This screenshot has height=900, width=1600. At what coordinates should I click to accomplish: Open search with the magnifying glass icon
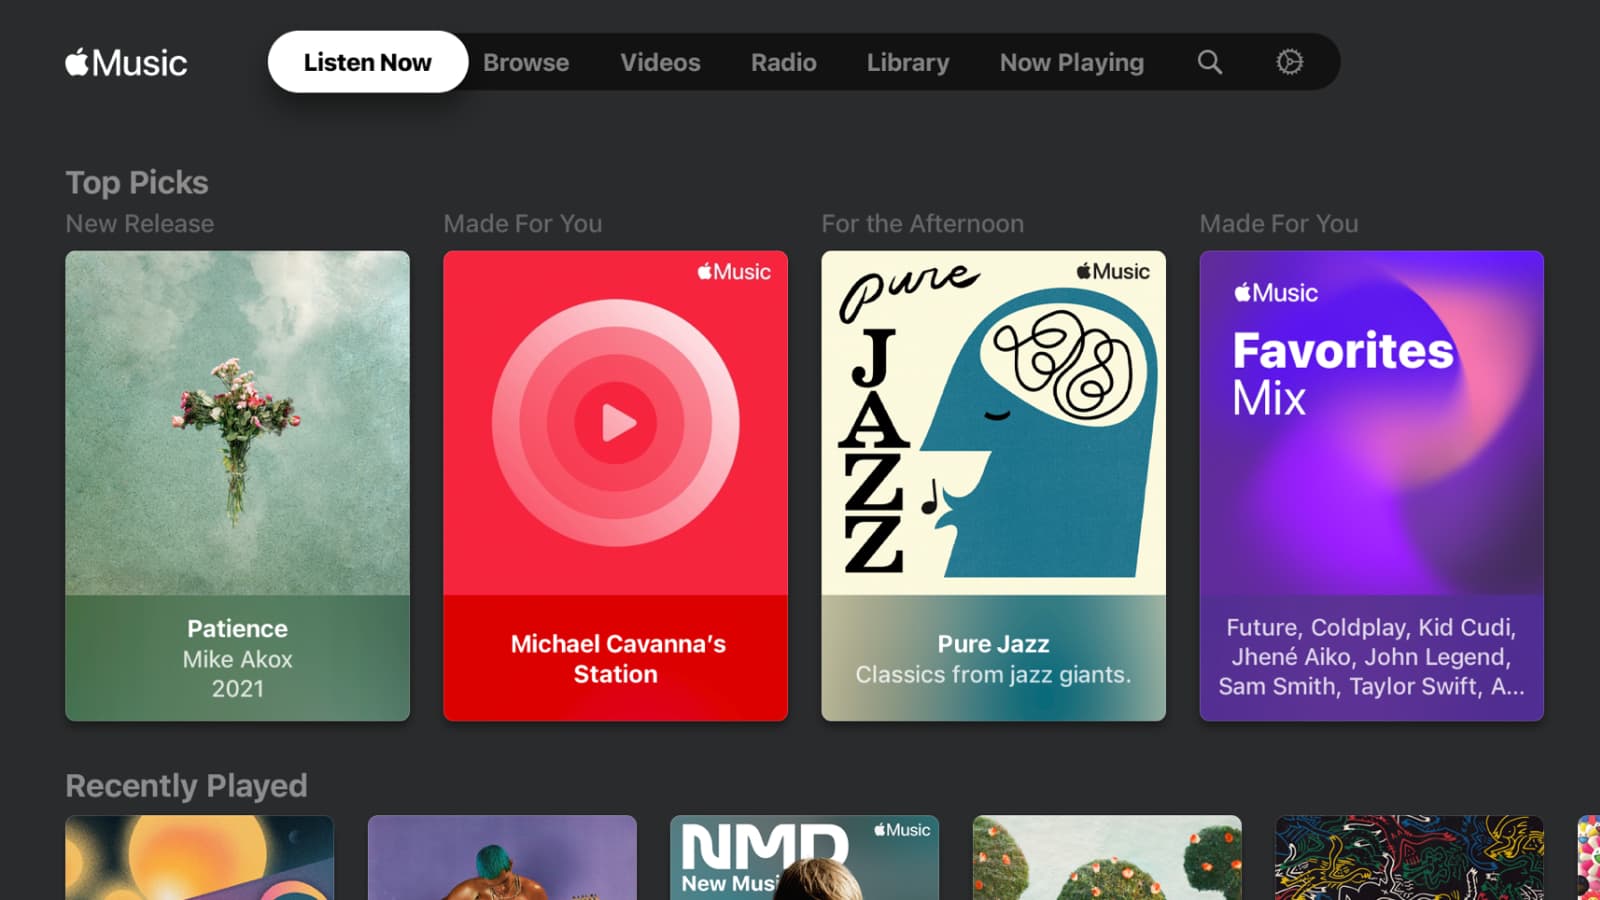1210,62
